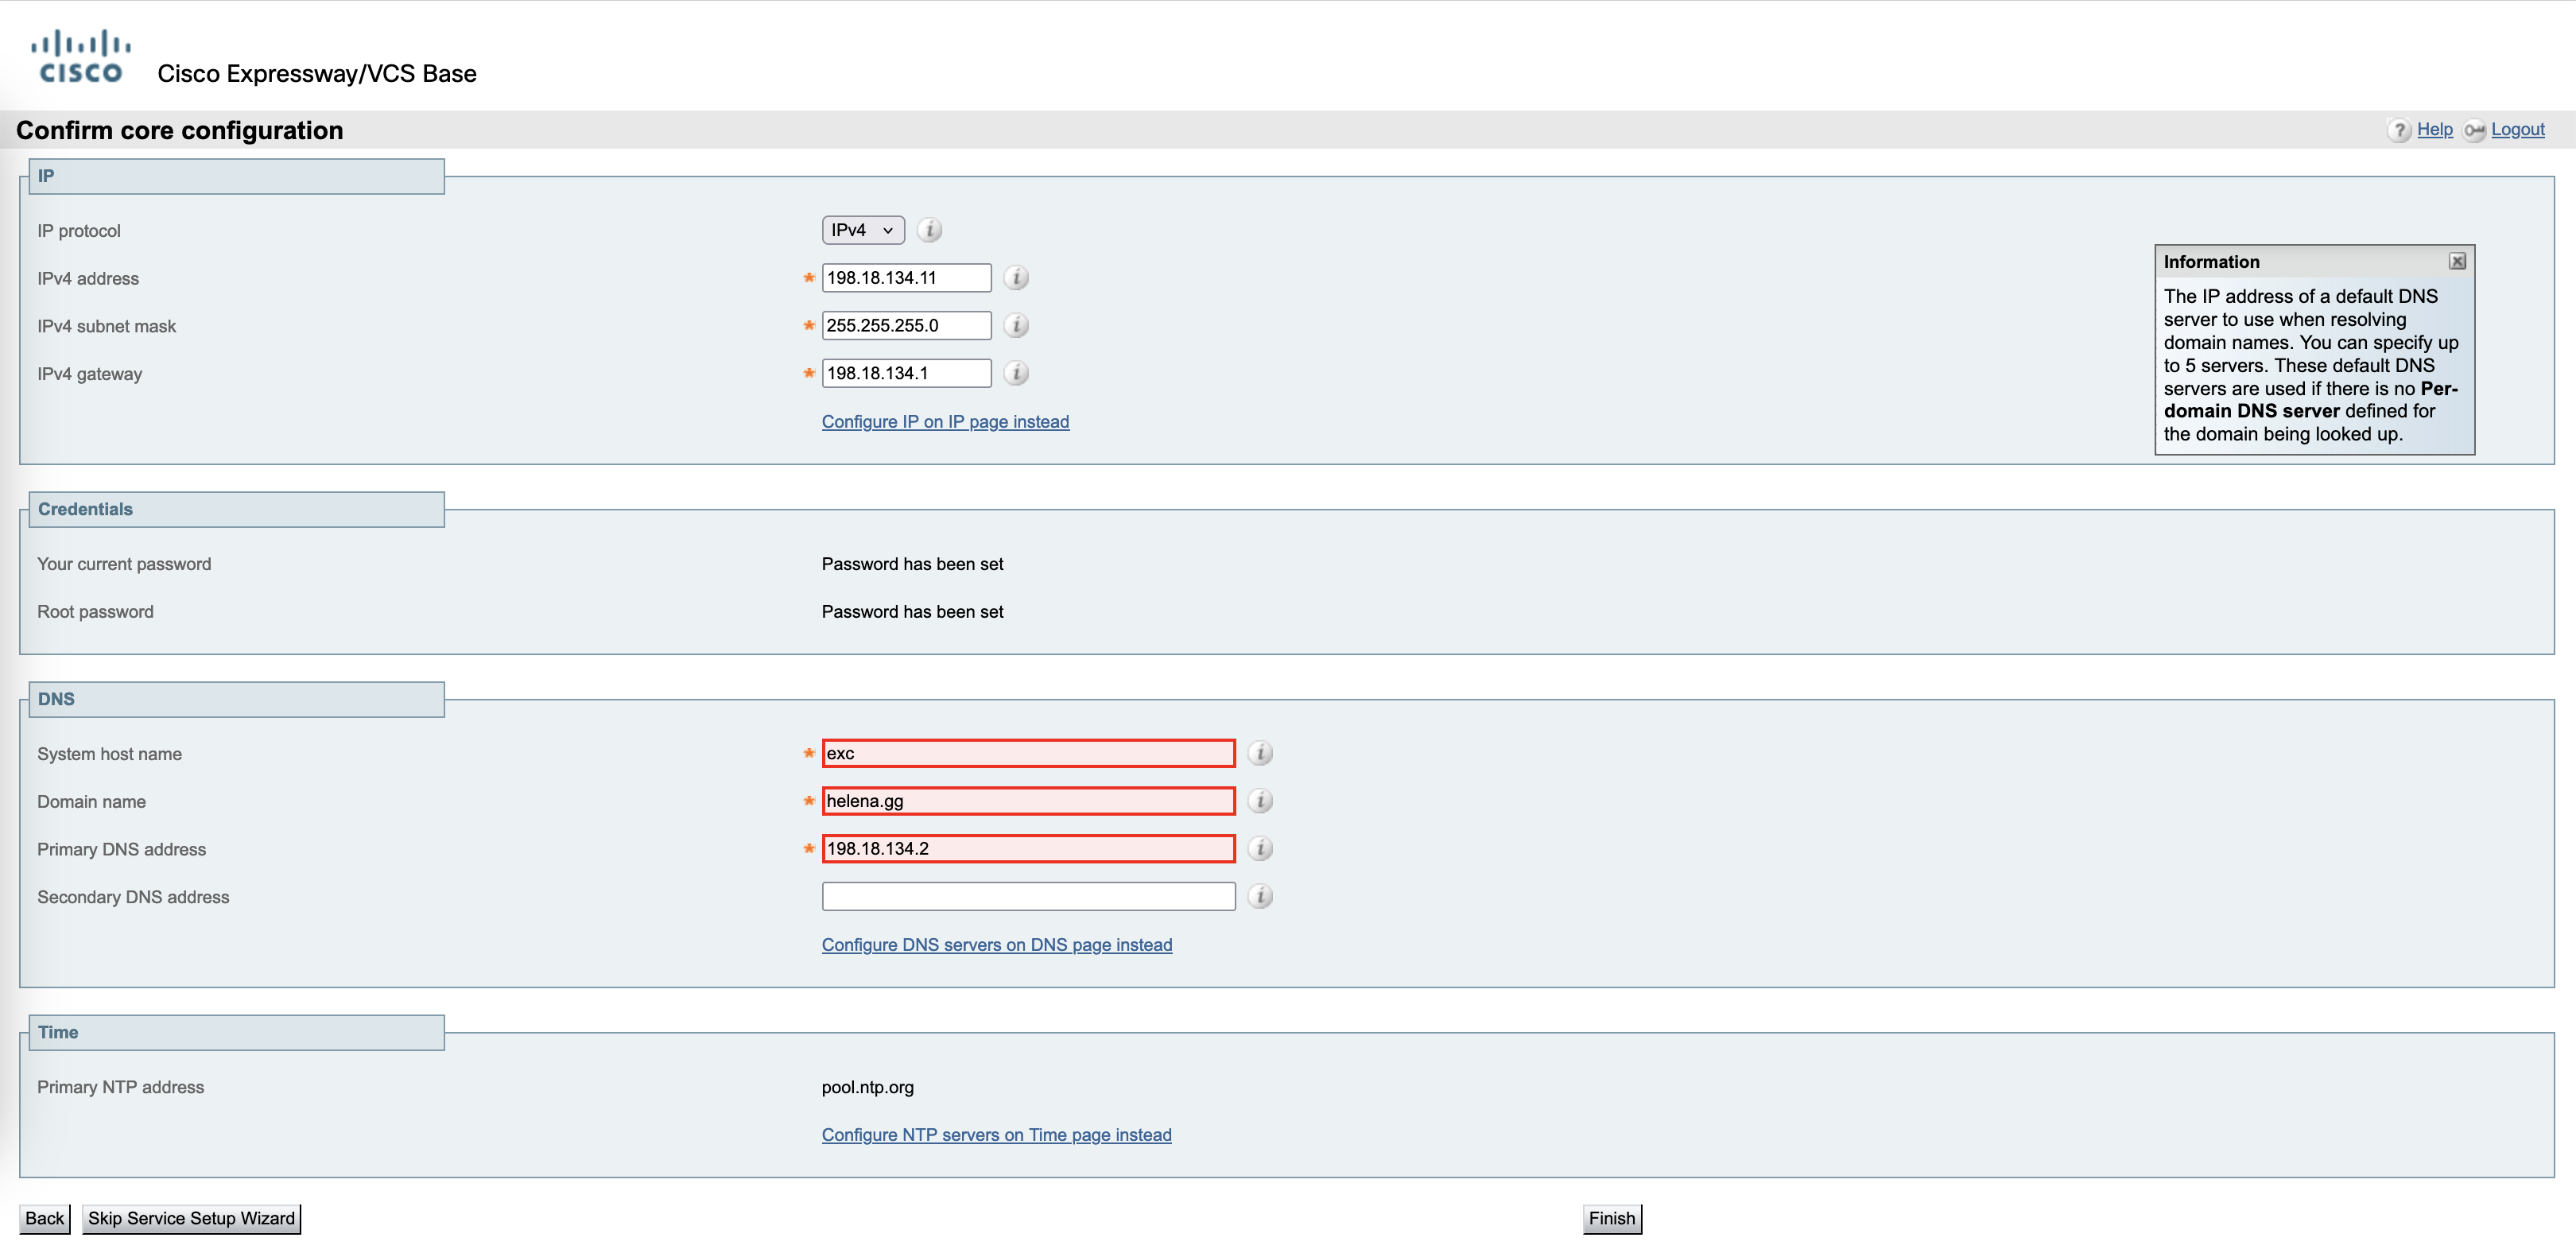
Task: Open the Help link
Action: 2434,129
